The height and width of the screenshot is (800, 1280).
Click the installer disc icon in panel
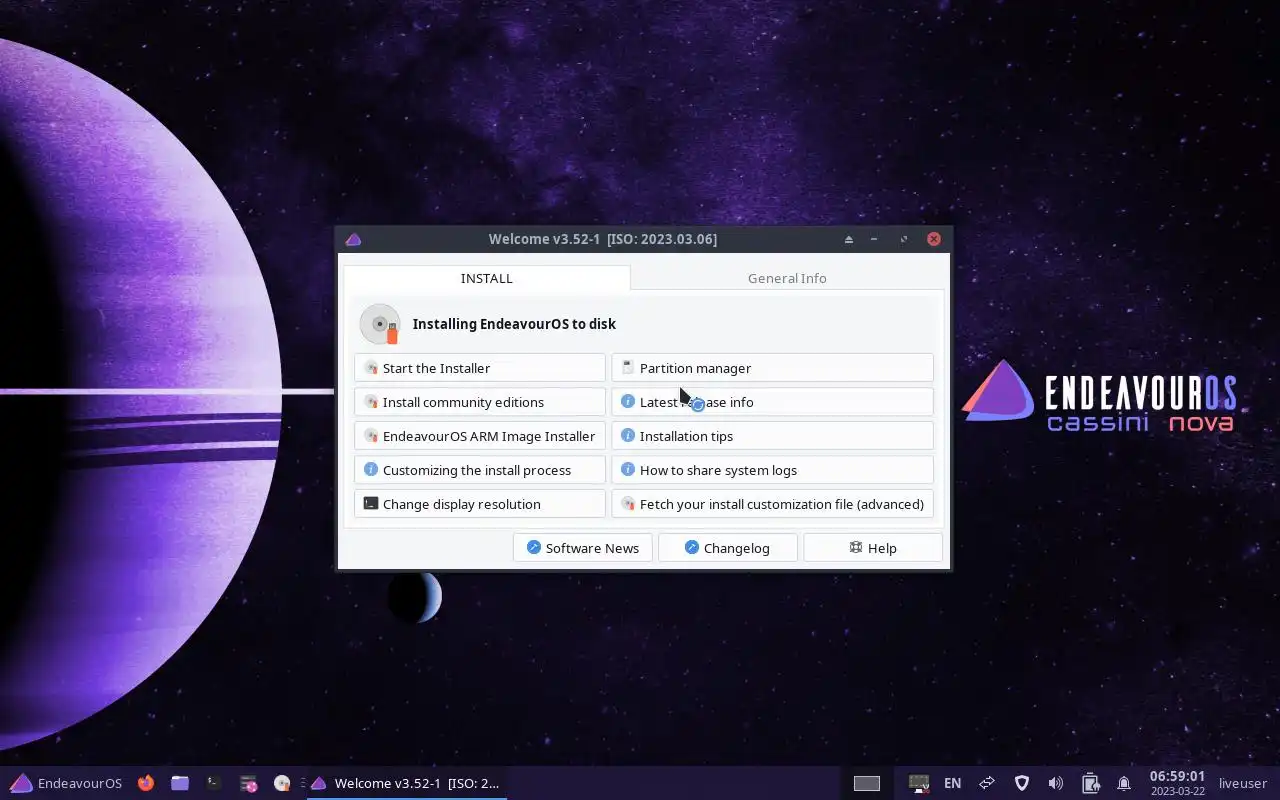[282, 783]
